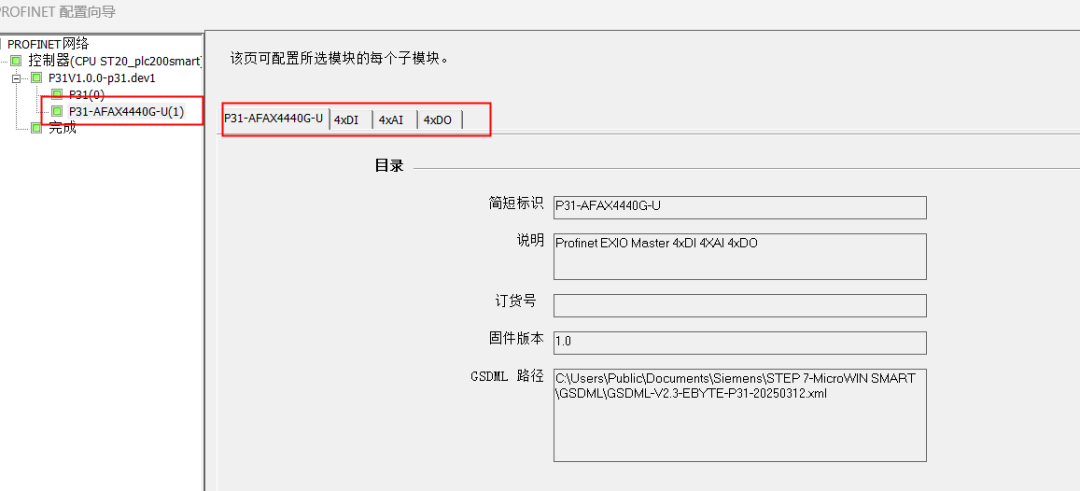Image resolution: width=1080 pixels, height=491 pixels.
Task: Click the GSDML 路径 text box
Action: 740,415
